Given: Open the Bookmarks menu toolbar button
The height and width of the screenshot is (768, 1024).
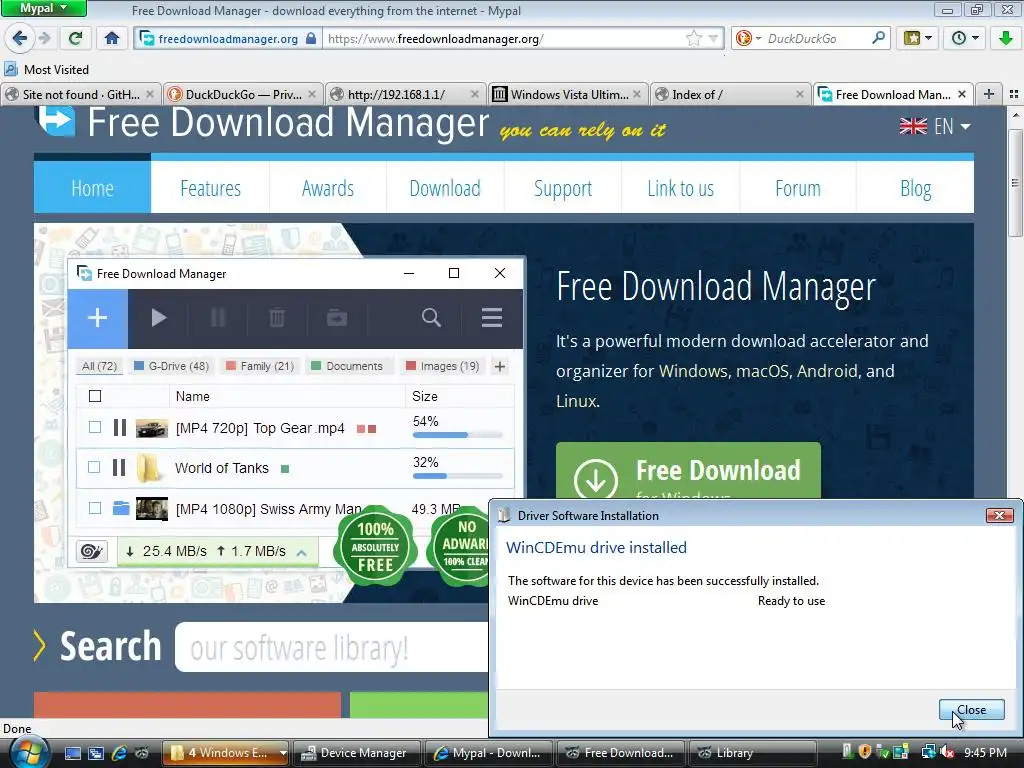Looking at the screenshot, I should [x=918, y=39].
